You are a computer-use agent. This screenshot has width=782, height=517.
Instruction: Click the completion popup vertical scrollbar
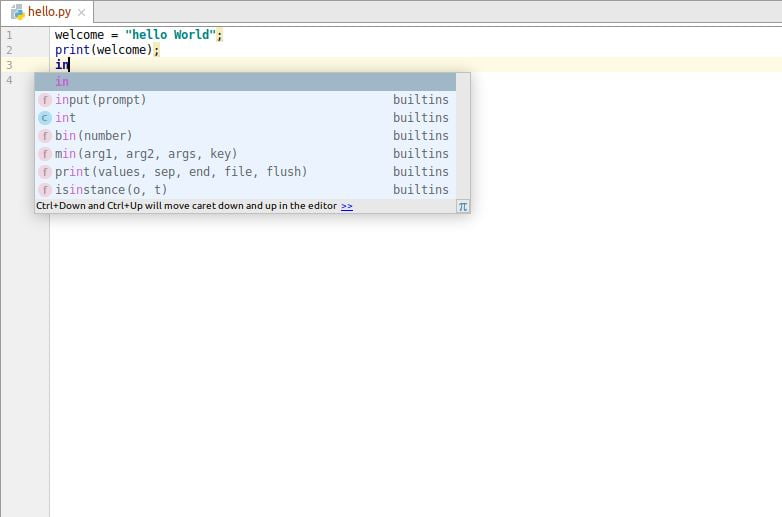[x=463, y=136]
